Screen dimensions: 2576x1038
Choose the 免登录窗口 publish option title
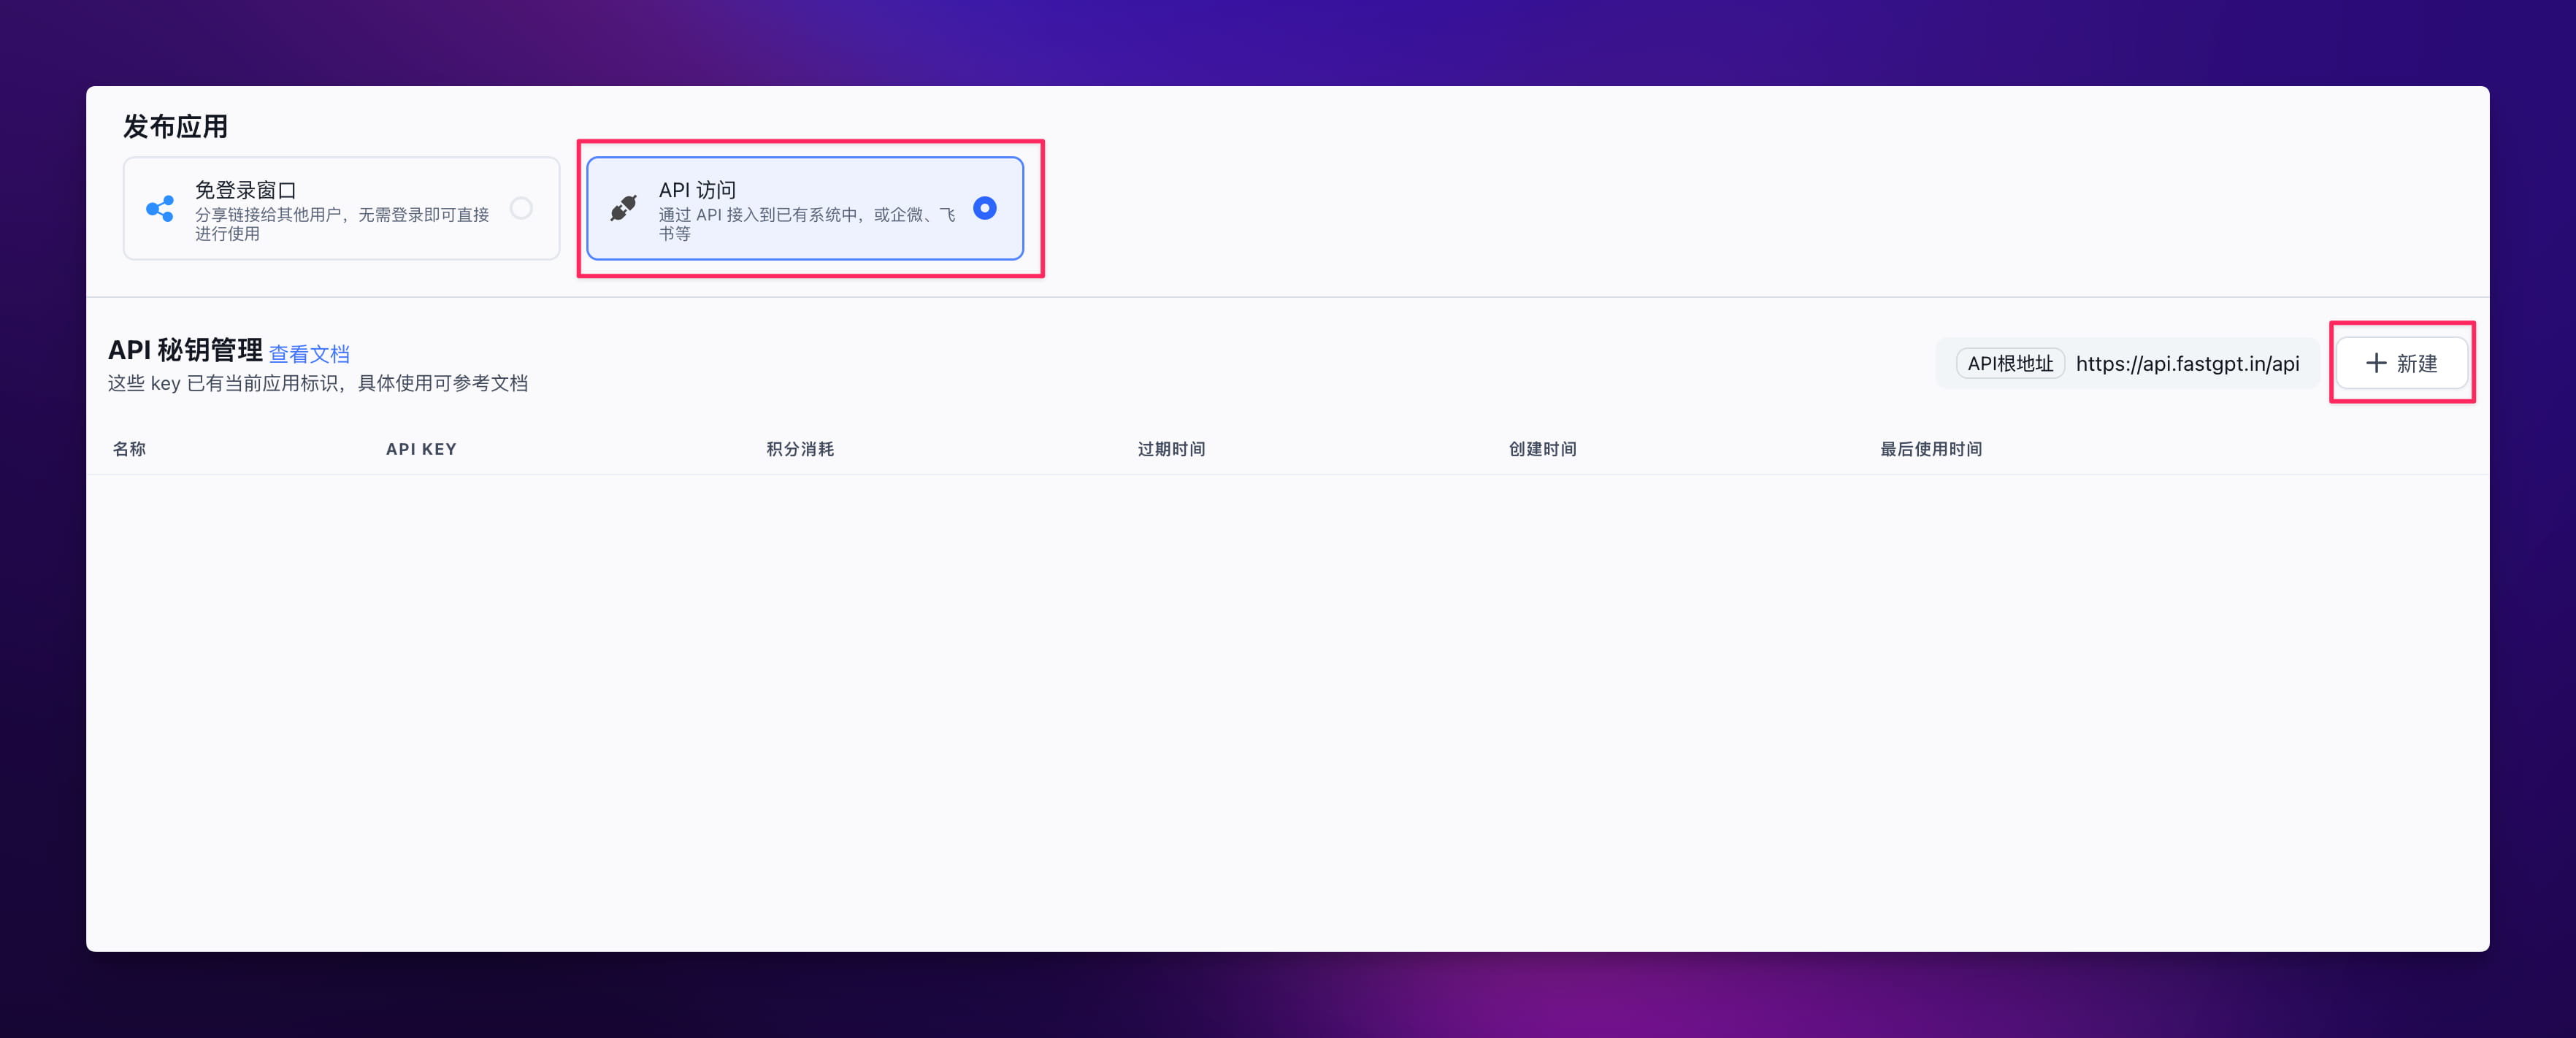(246, 190)
